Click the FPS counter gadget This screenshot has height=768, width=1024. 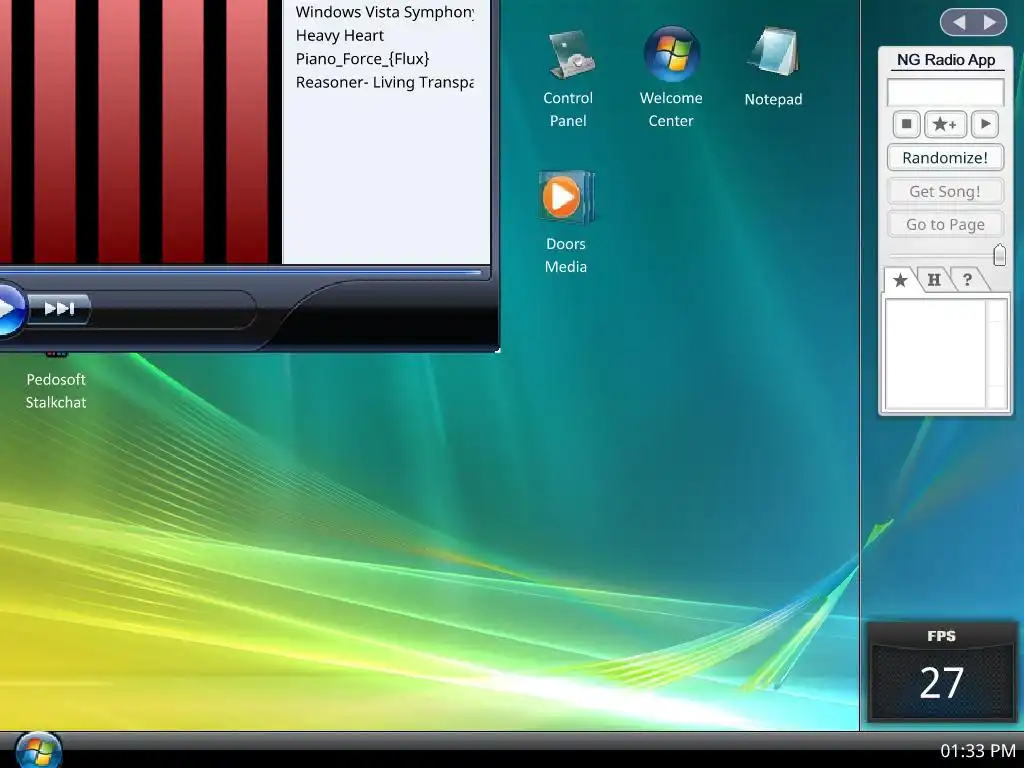[941, 672]
